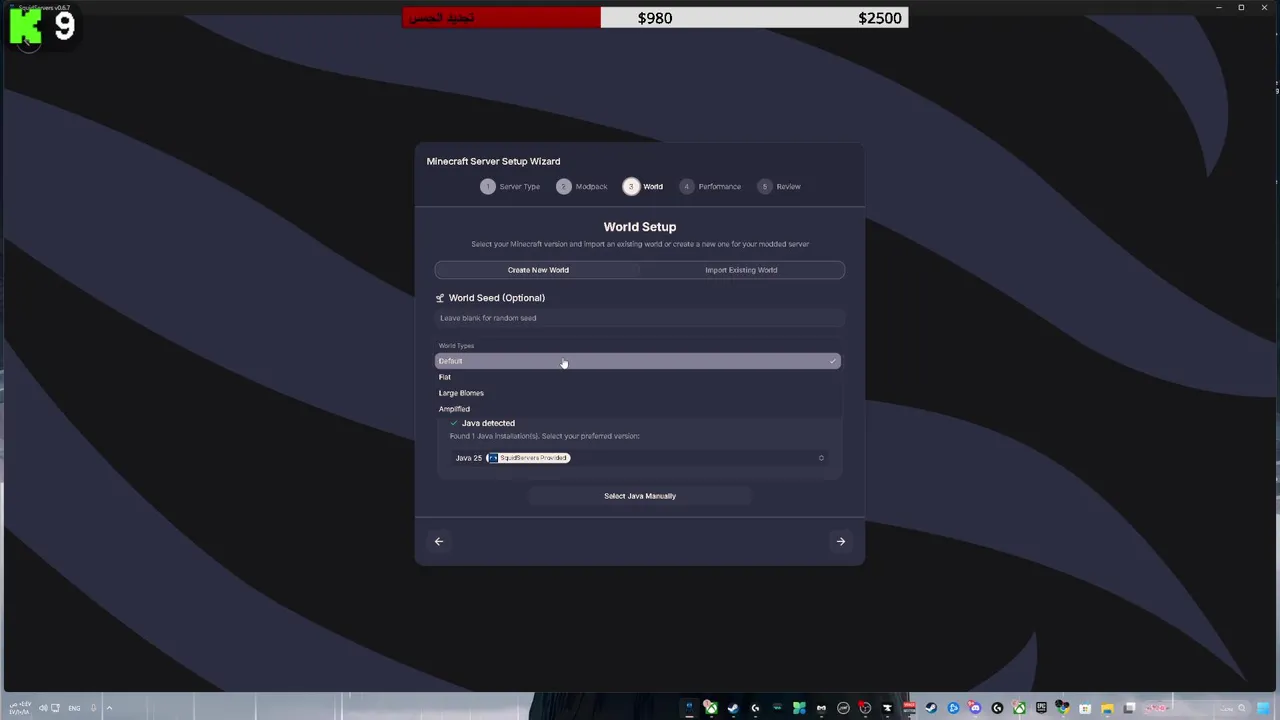Open File Explorer from the taskbar

click(1107, 708)
